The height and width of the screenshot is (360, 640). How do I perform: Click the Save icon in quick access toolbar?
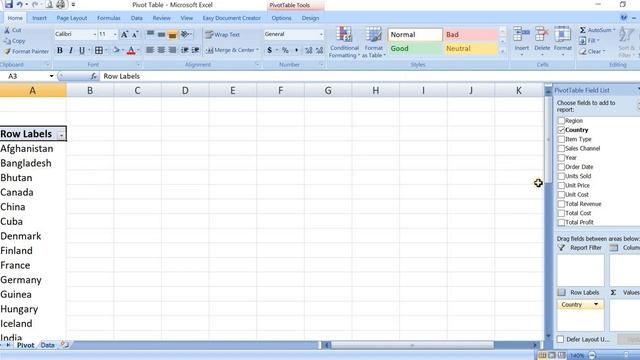(x=9, y=4)
